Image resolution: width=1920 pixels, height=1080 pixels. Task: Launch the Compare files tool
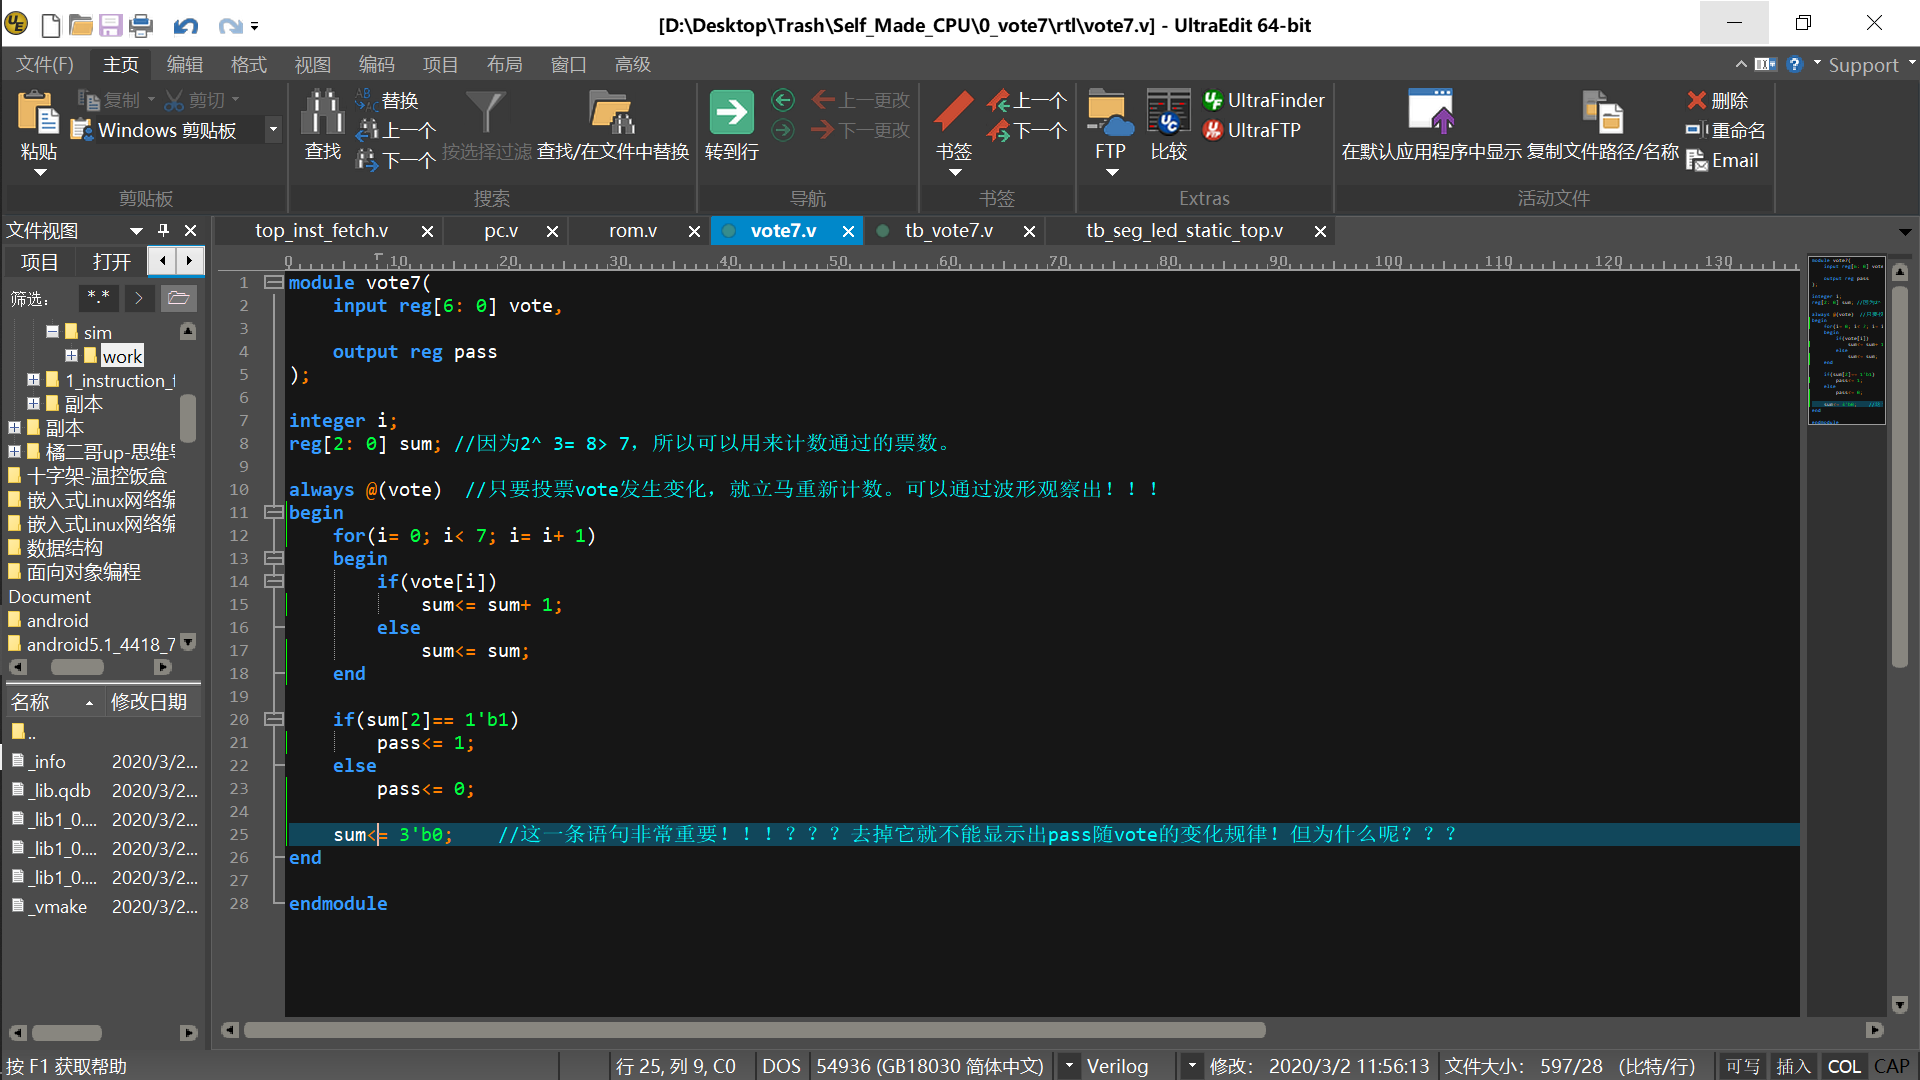pos(1168,112)
